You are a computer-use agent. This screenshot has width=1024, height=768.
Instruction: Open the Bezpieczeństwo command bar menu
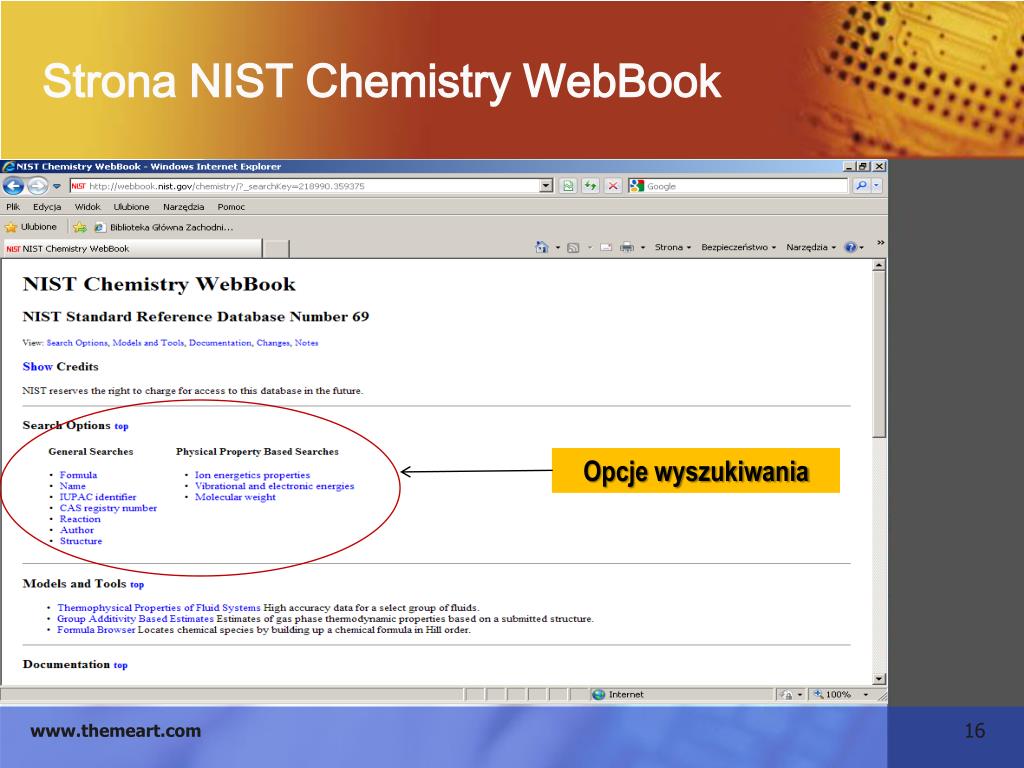739,248
